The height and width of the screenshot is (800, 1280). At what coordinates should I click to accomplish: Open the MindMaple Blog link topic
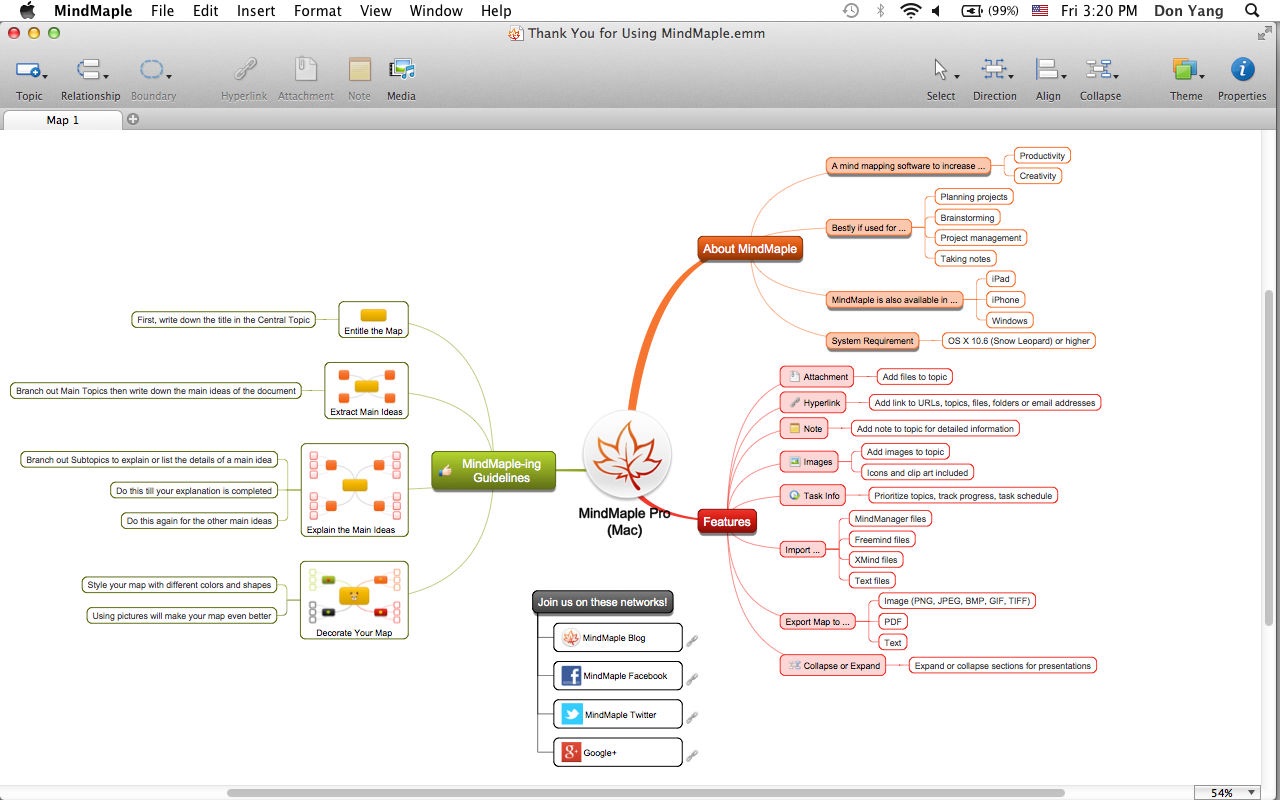pyautogui.click(x=618, y=638)
